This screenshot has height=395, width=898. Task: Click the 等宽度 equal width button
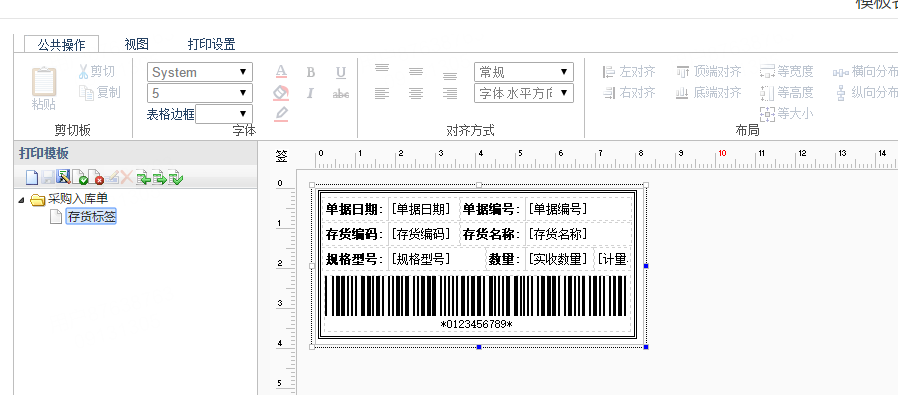pyautogui.click(x=786, y=72)
